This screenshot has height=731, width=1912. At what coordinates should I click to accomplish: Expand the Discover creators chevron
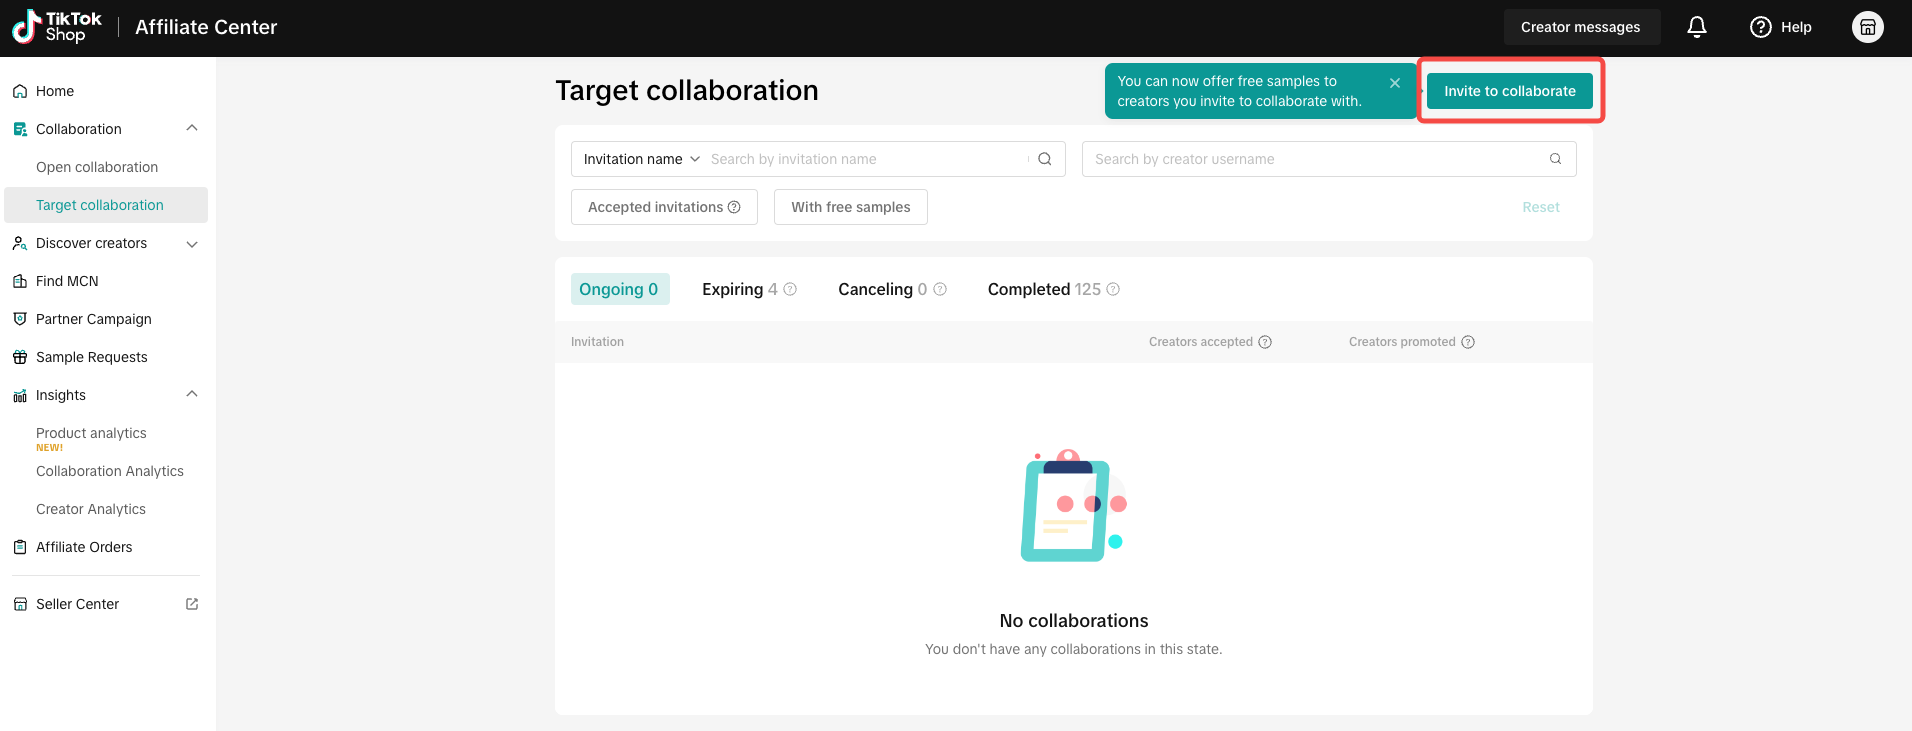click(x=192, y=243)
